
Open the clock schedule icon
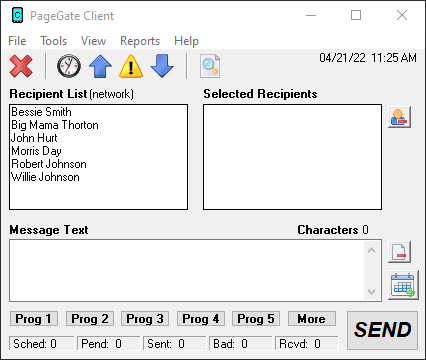69,66
